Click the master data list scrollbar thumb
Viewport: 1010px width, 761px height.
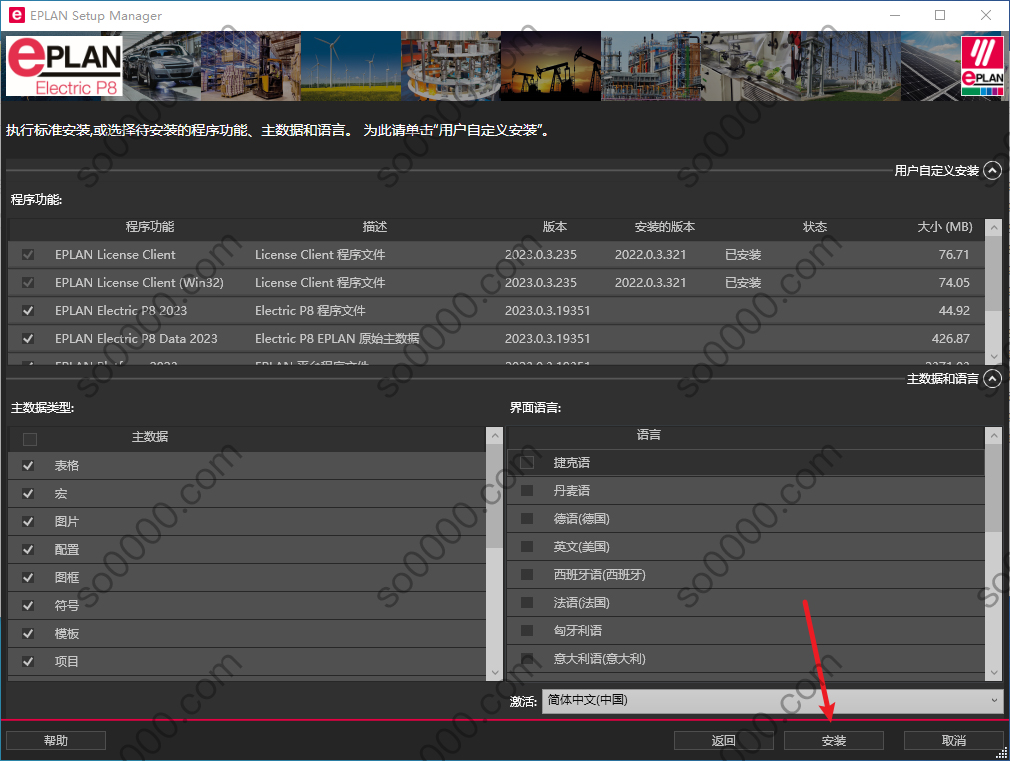pyautogui.click(x=495, y=496)
